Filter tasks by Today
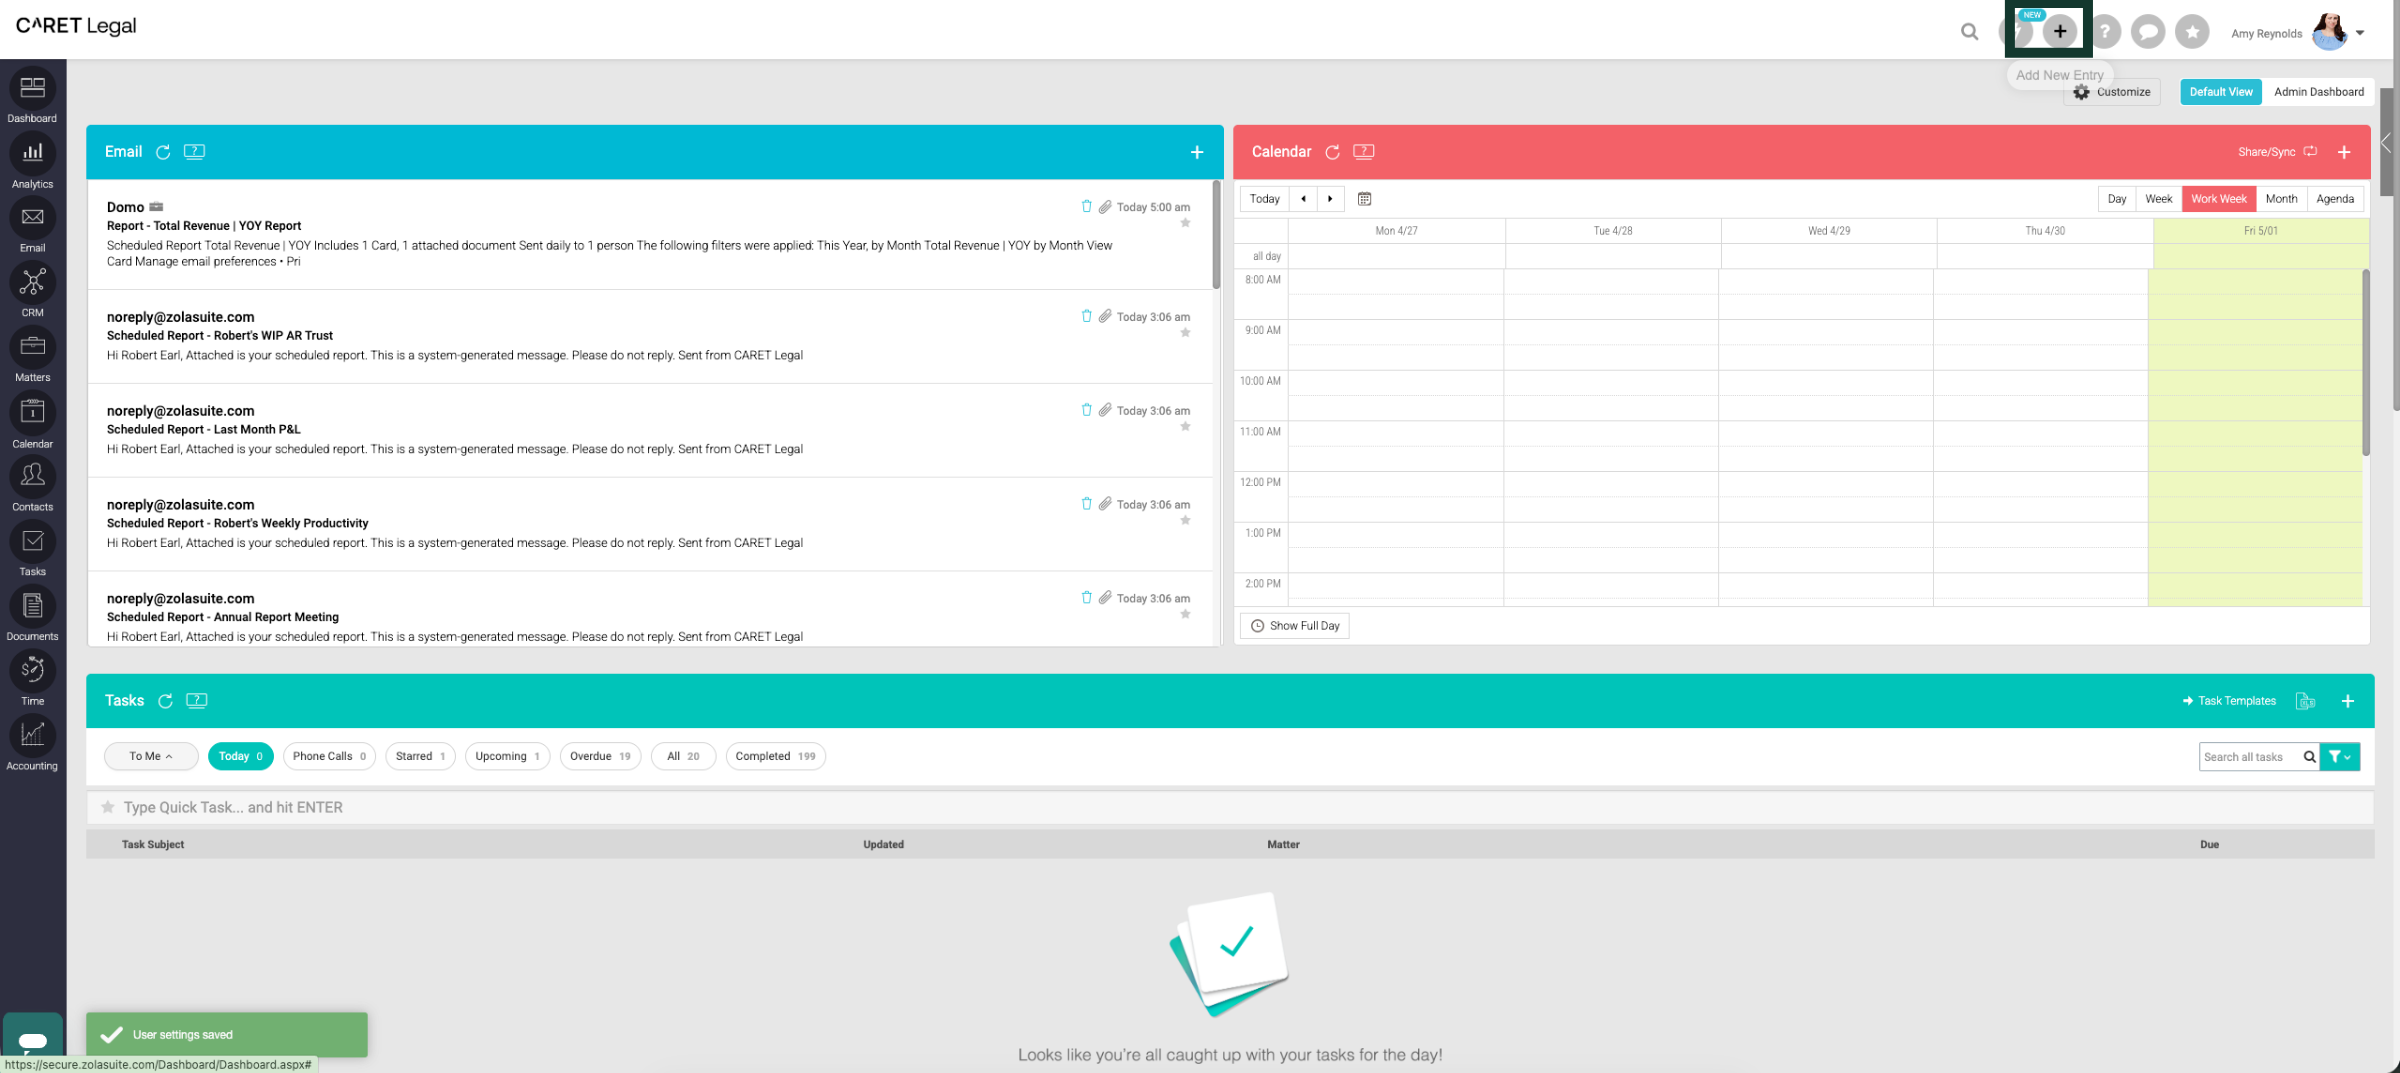2400x1073 pixels. [x=240, y=756]
